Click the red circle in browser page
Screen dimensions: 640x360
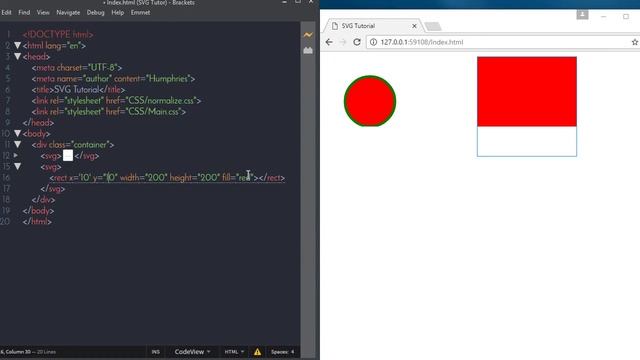(x=370, y=101)
